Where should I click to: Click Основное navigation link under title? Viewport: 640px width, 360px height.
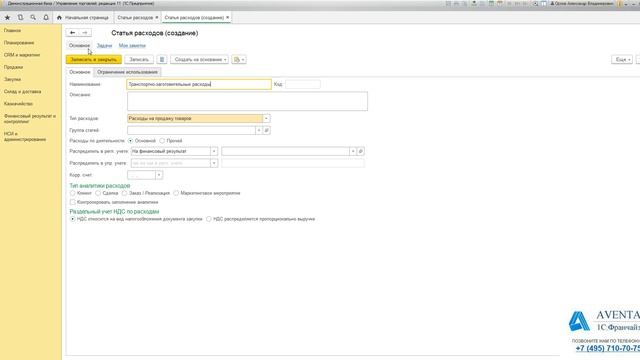pyautogui.click(x=79, y=45)
